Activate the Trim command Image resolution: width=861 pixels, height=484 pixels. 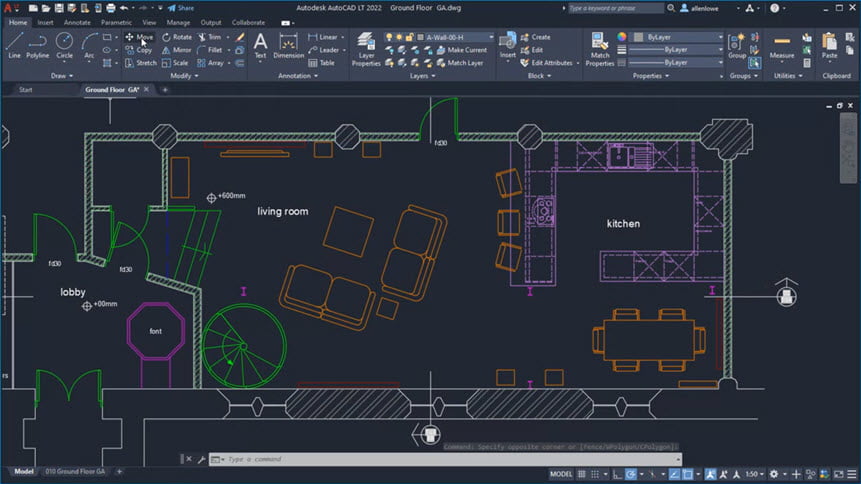click(x=209, y=37)
